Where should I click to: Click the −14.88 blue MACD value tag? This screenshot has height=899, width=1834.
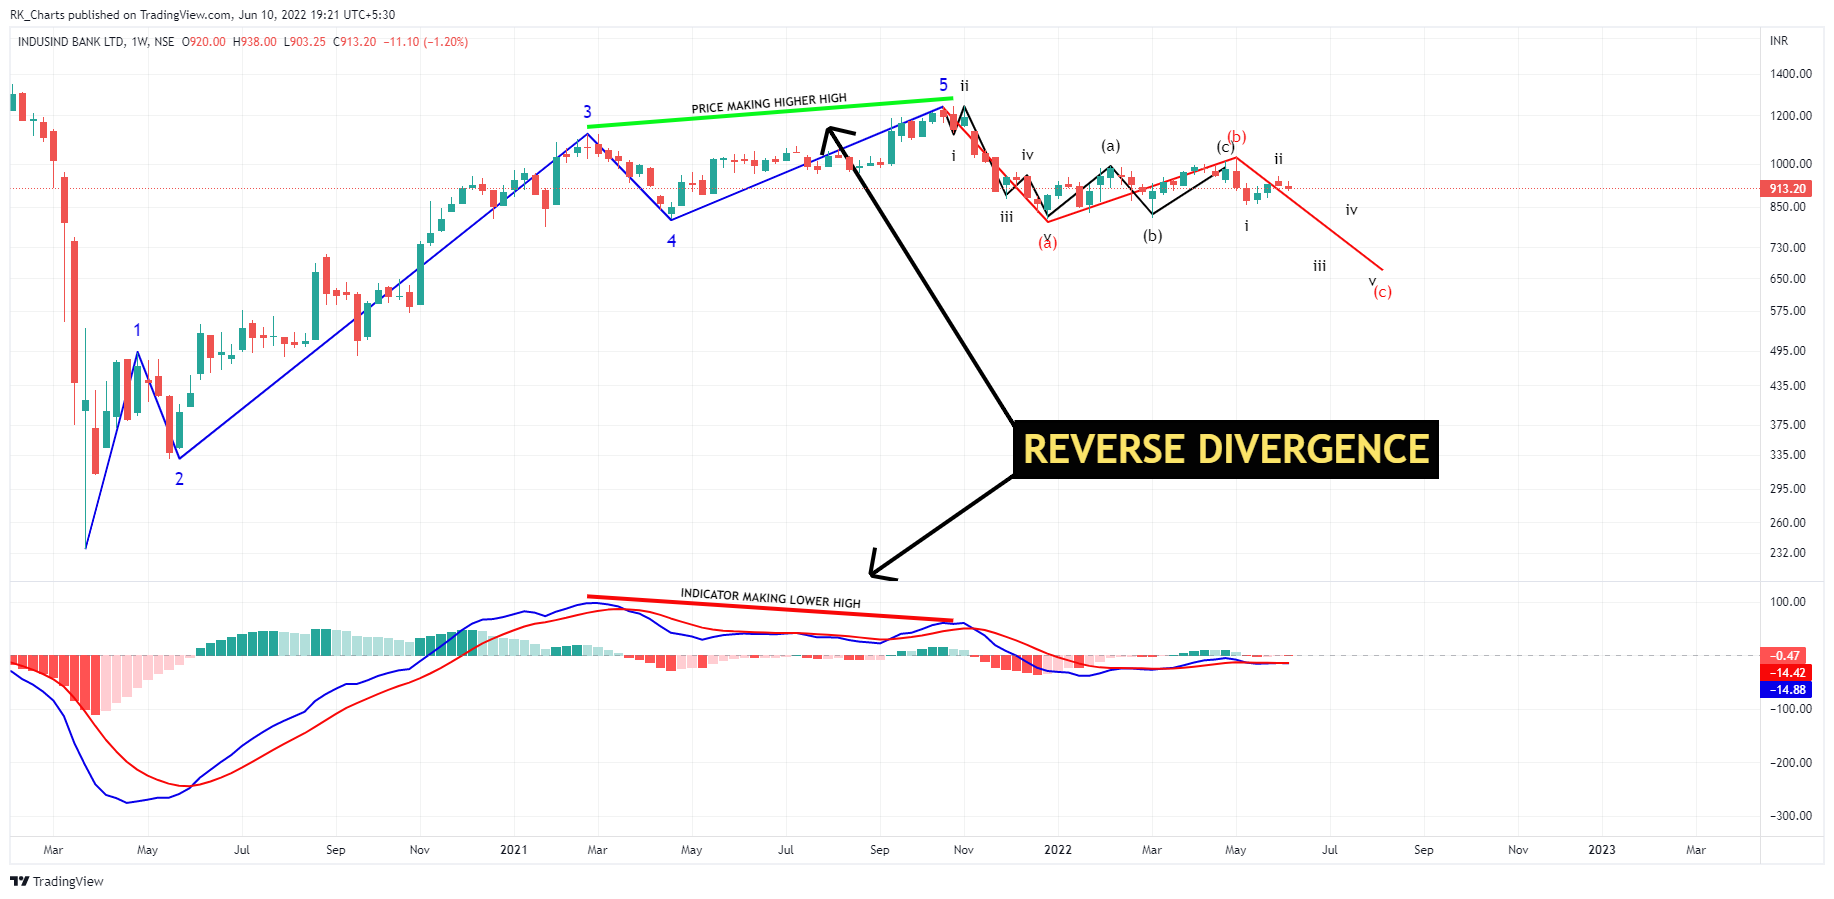pos(1785,690)
